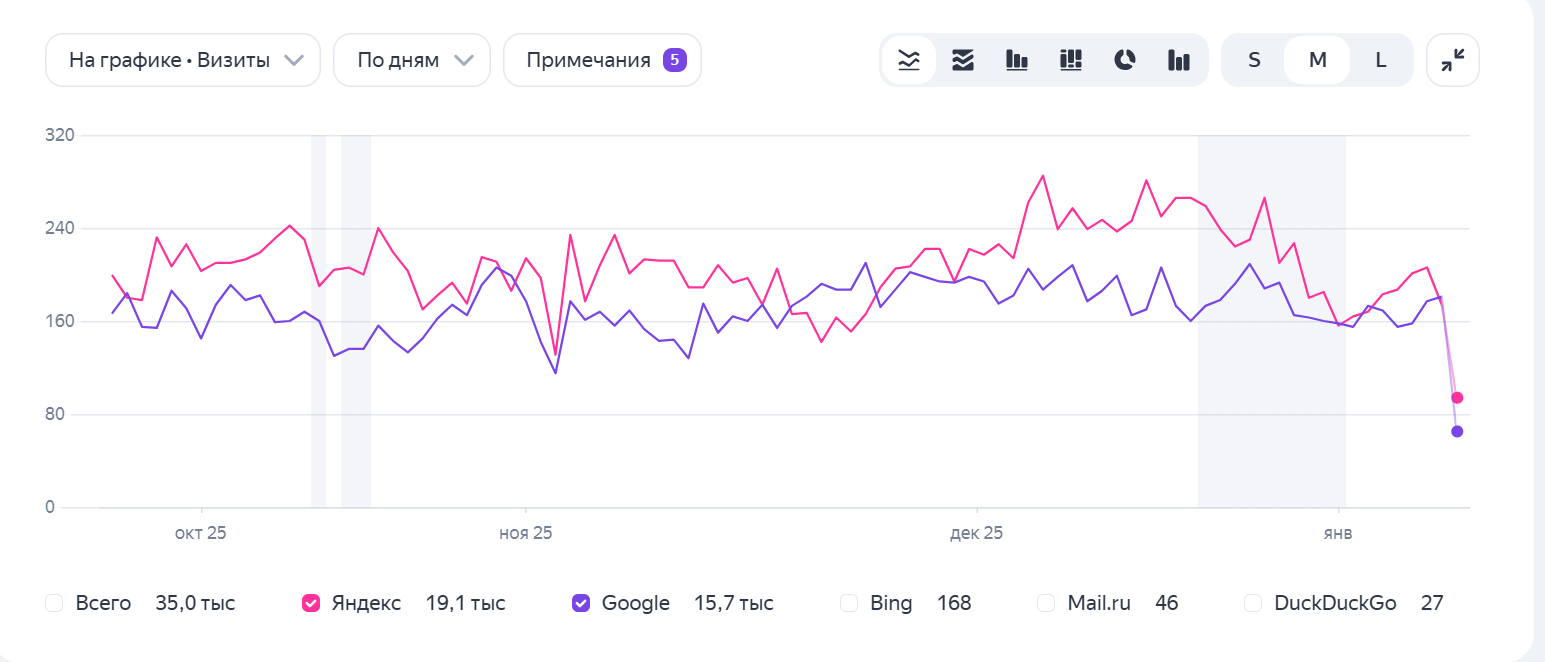Screen dimensions: 1545x662
Task: Select the stacked area chart type
Action: tap(962, 60)
